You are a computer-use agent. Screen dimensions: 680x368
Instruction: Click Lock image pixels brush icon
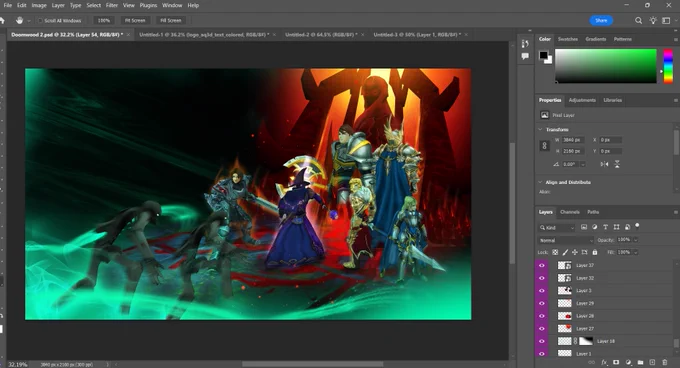click(x=565, y=252)
